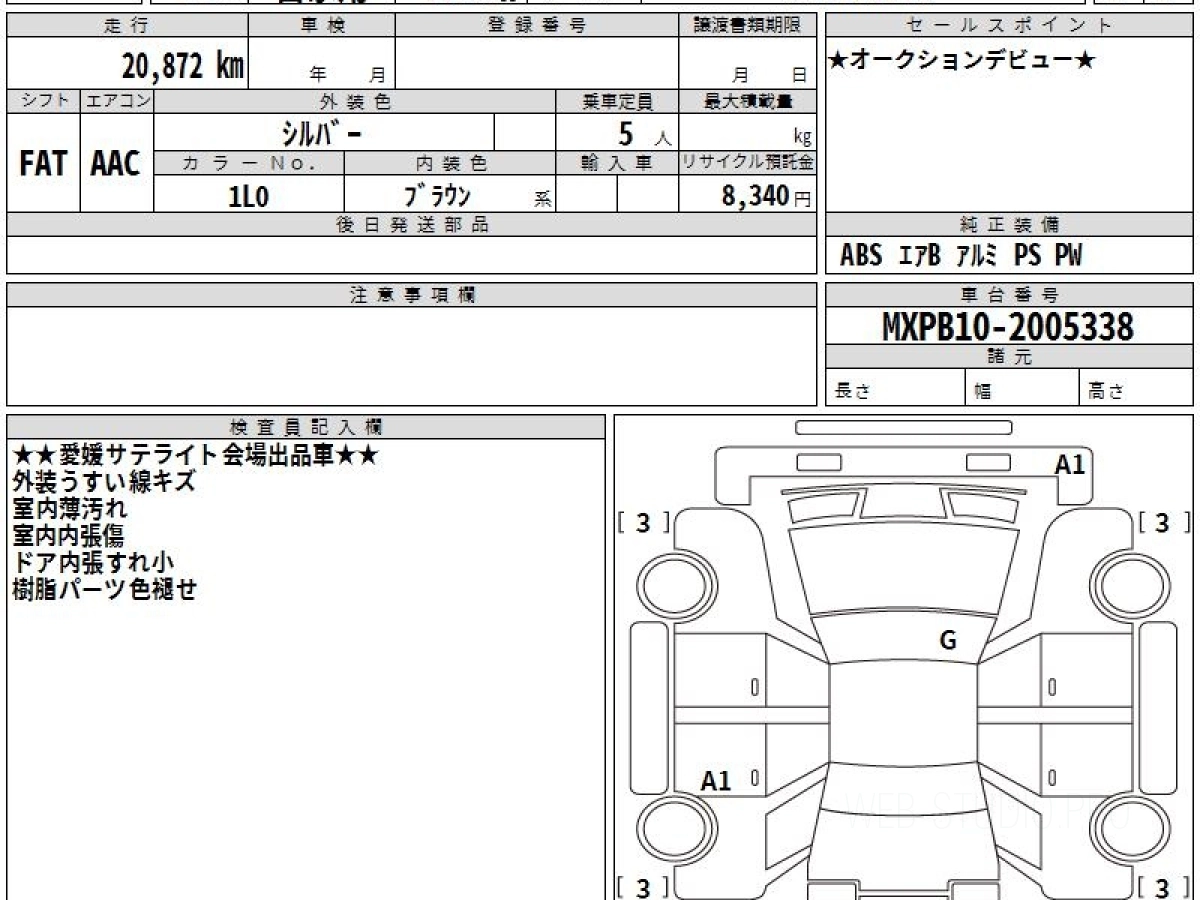Select アルミ in the equipment list
The height and width of the screenshot is (900, 1200).
pyautogui.click(x=977, y=256)
